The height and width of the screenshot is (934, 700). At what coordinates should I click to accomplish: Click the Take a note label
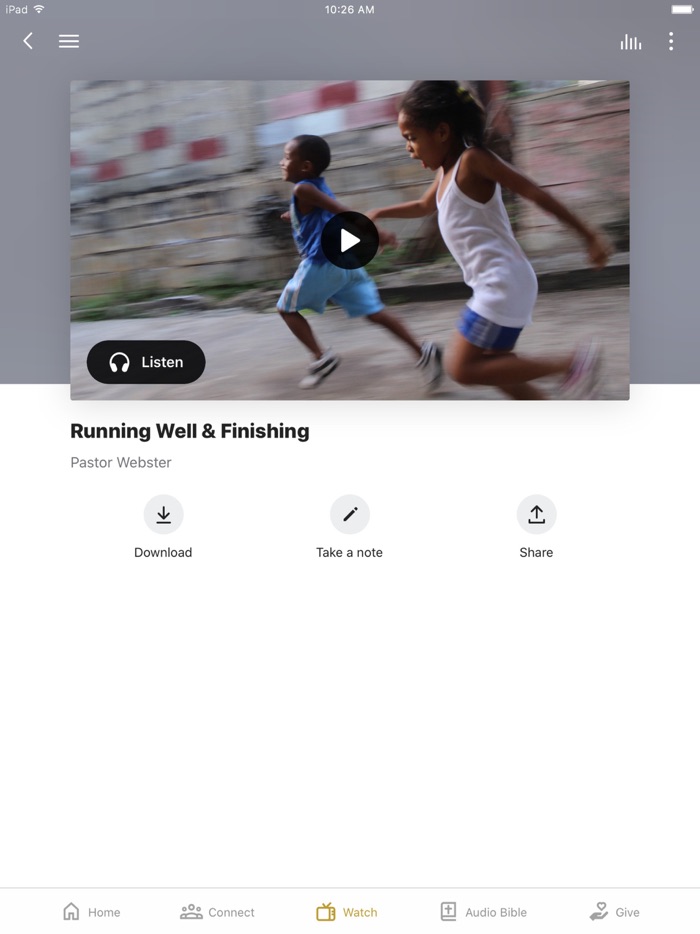(x=350, y=553)
